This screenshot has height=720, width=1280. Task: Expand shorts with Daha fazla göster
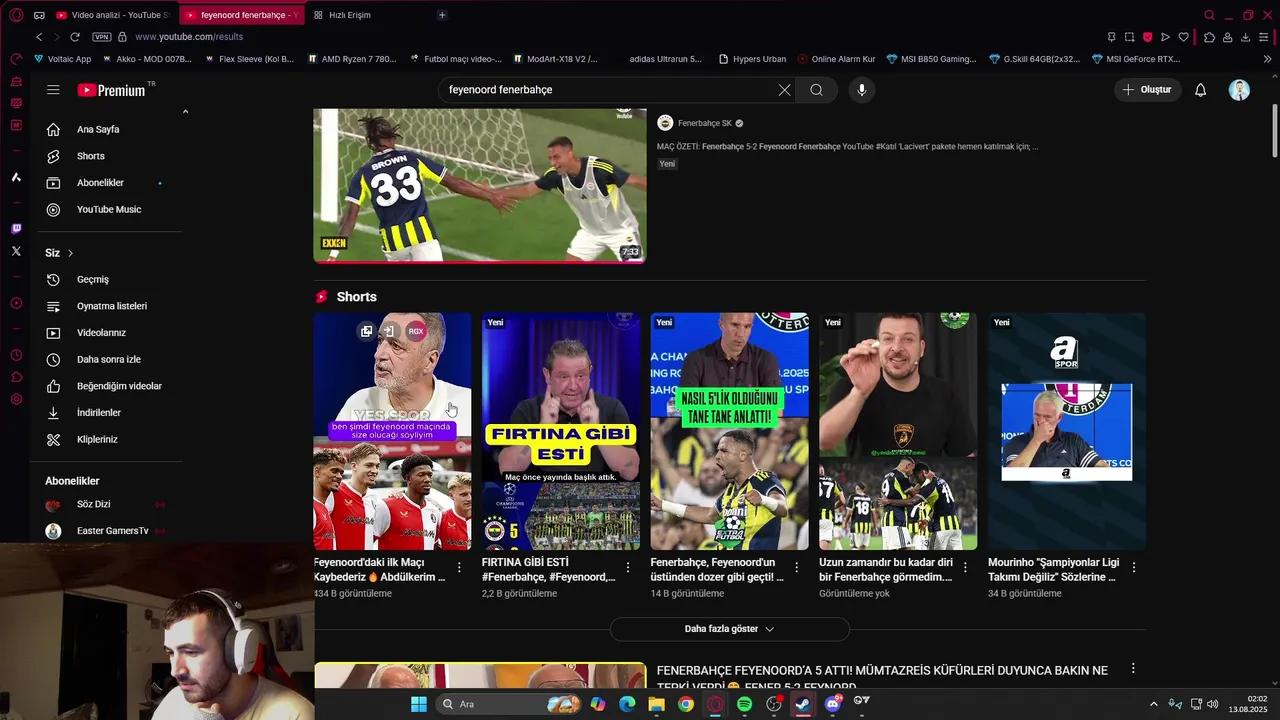click(x=729, y=629)
